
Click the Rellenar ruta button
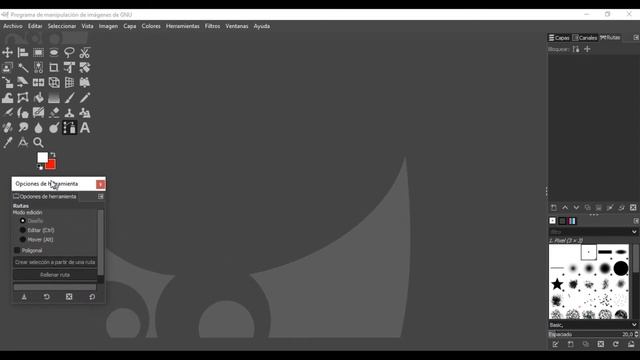55,275
